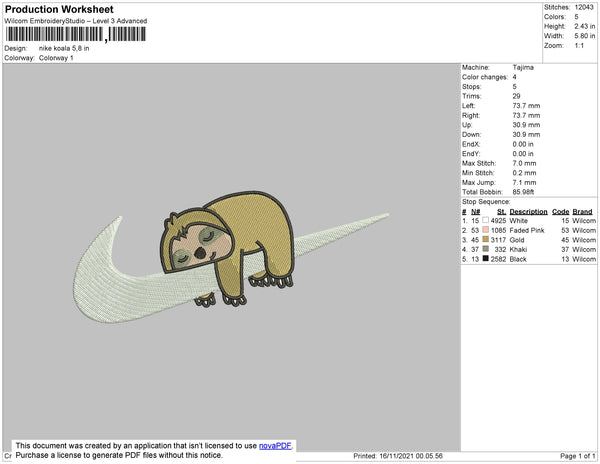
Task: Select 'Wilcom EmbroideryStudio – Level 3 Advanced' text
Action: click(76, 21)
